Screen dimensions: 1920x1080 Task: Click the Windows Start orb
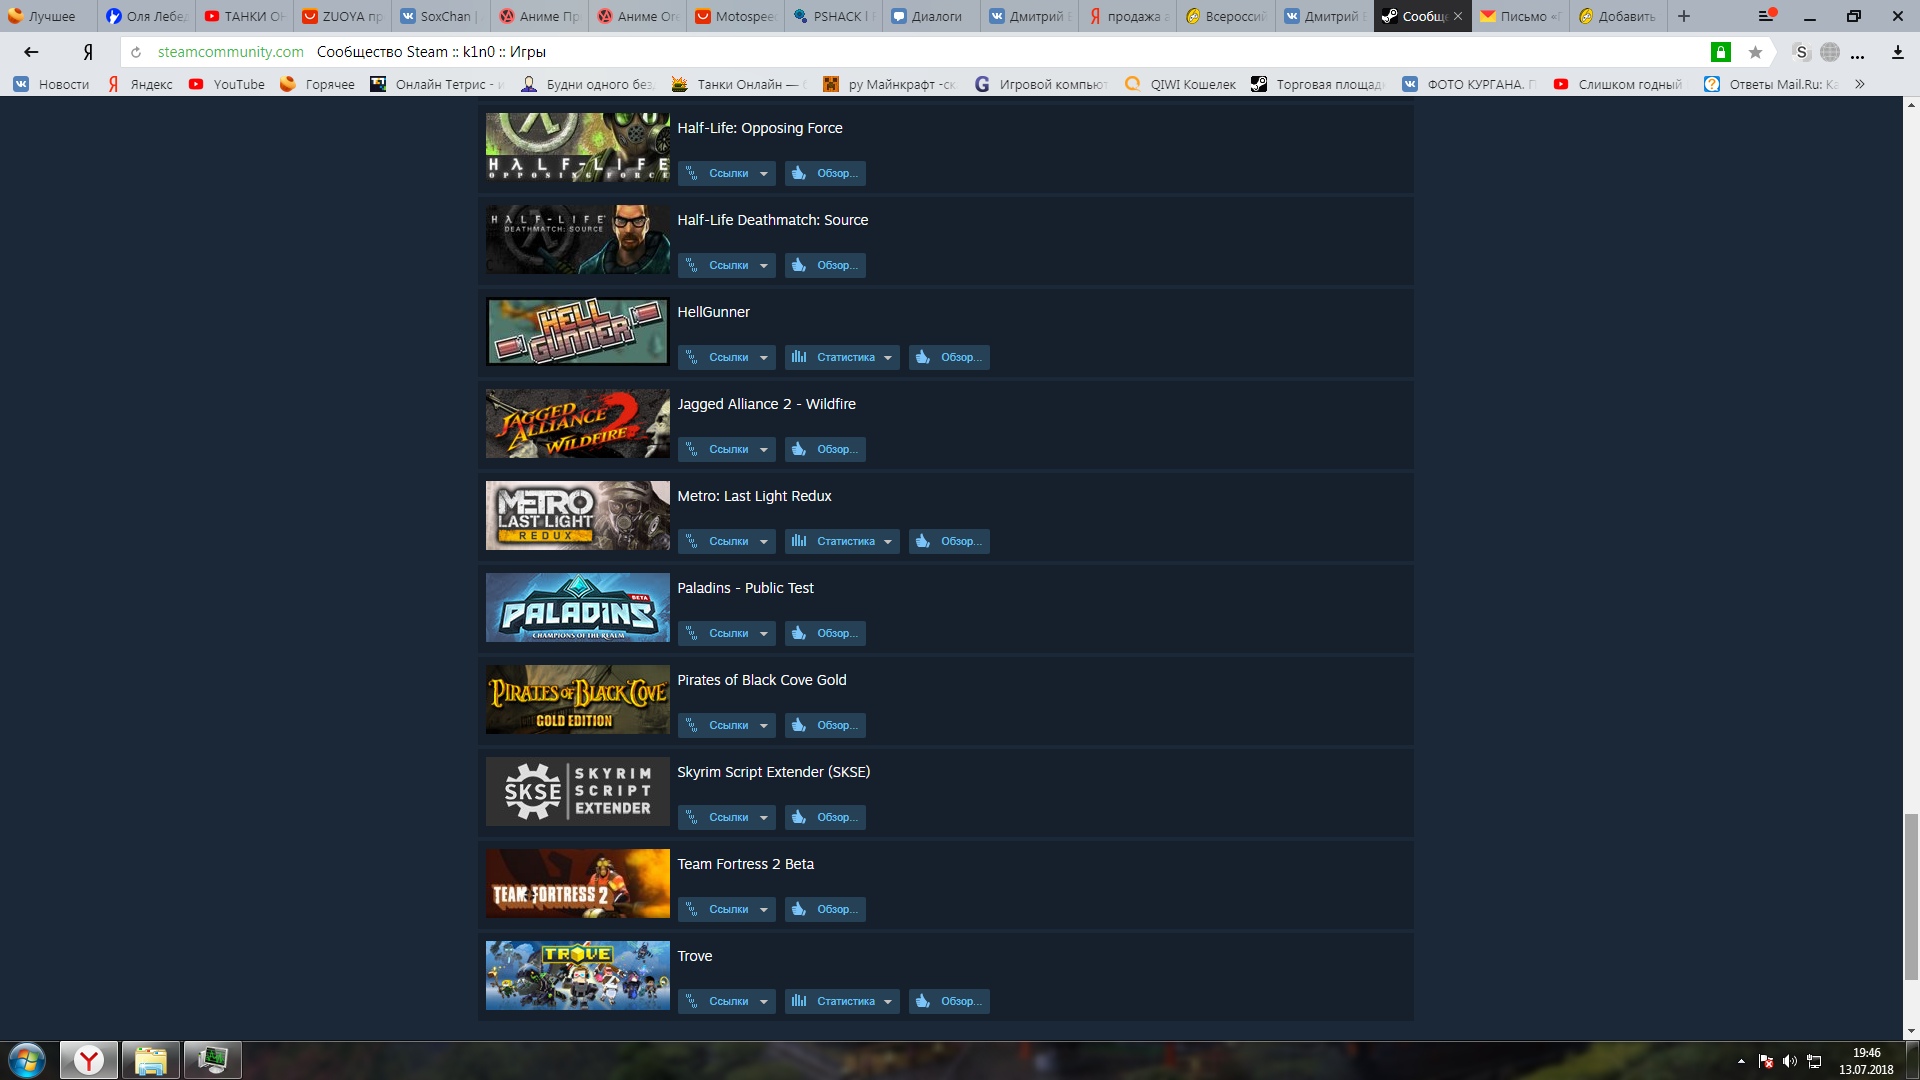point(27,1060)
